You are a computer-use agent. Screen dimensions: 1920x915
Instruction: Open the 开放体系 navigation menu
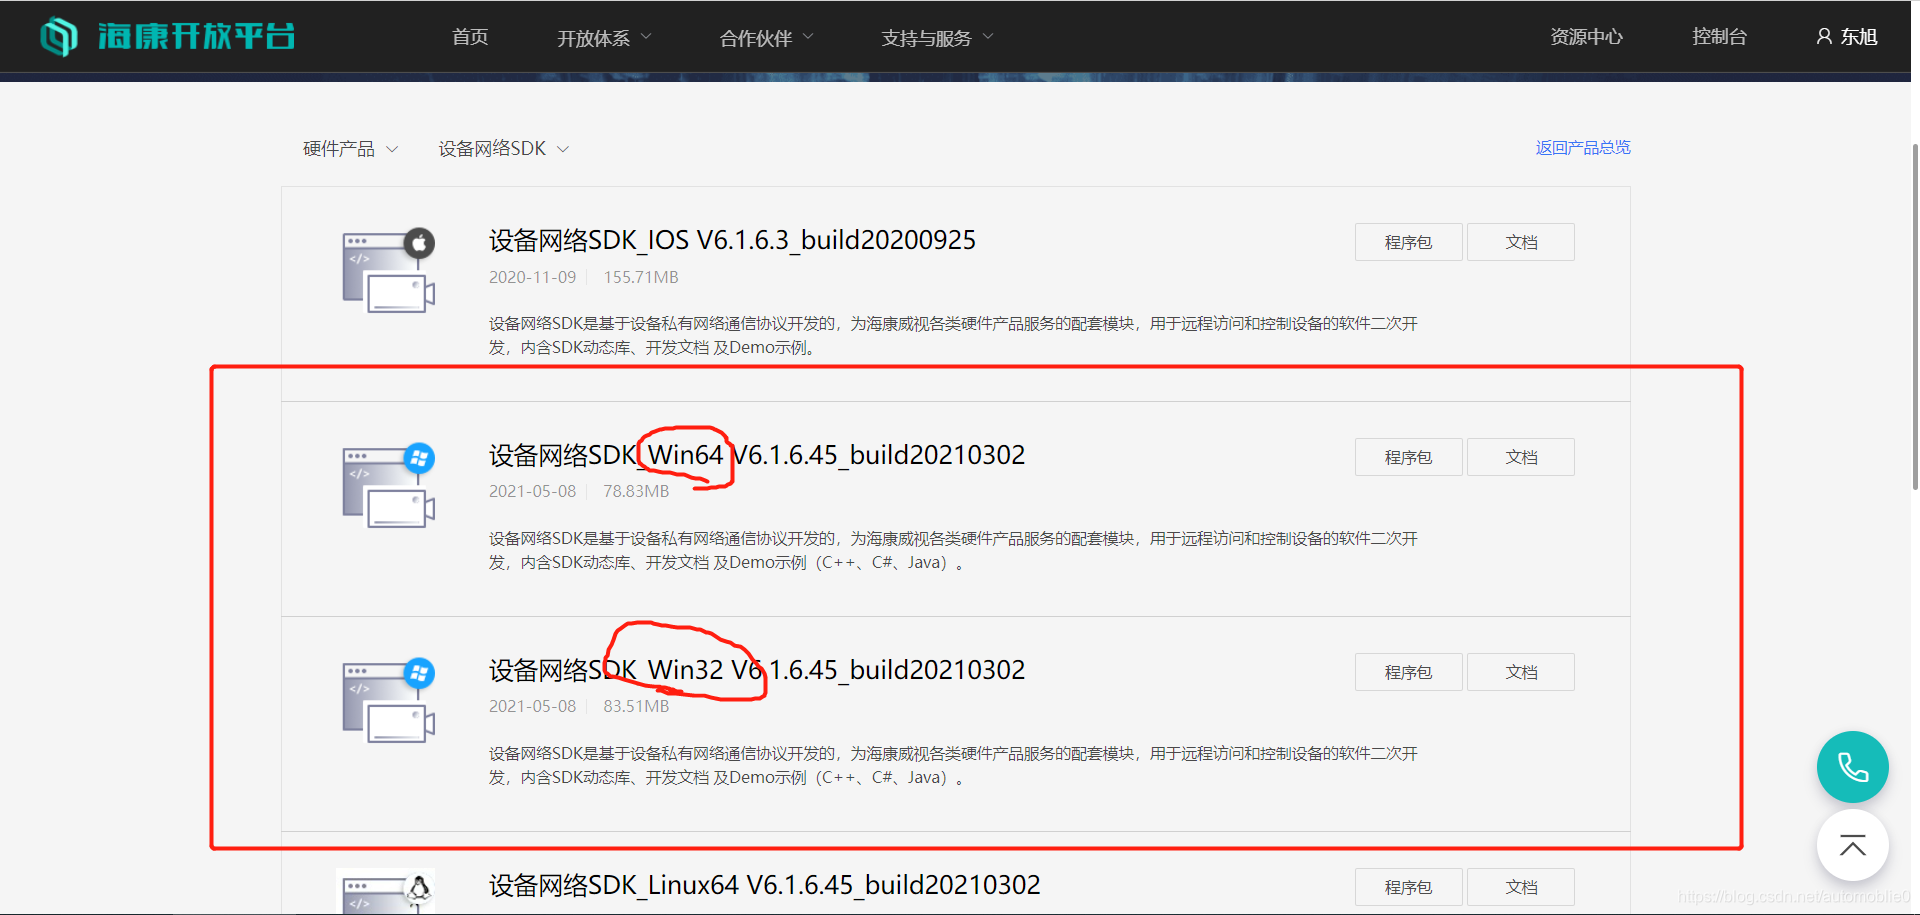[604, 38]
